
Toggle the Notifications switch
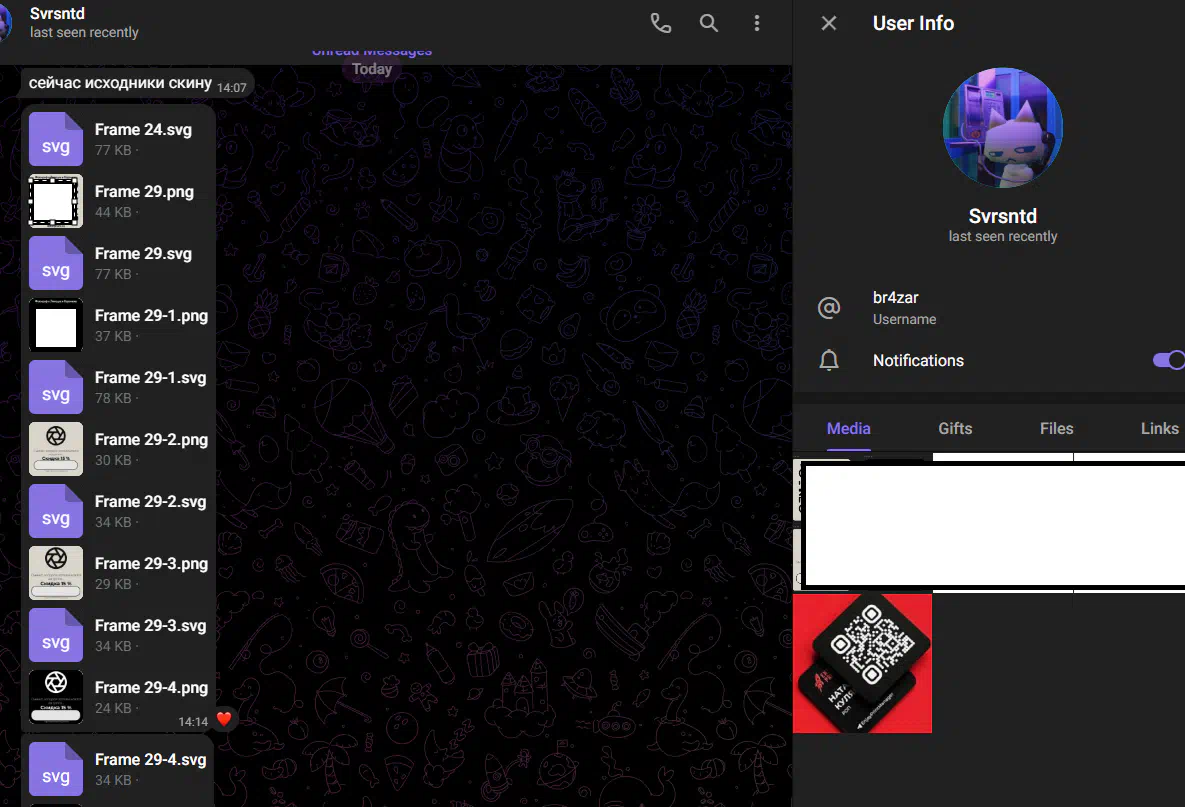pos(1168,360)
